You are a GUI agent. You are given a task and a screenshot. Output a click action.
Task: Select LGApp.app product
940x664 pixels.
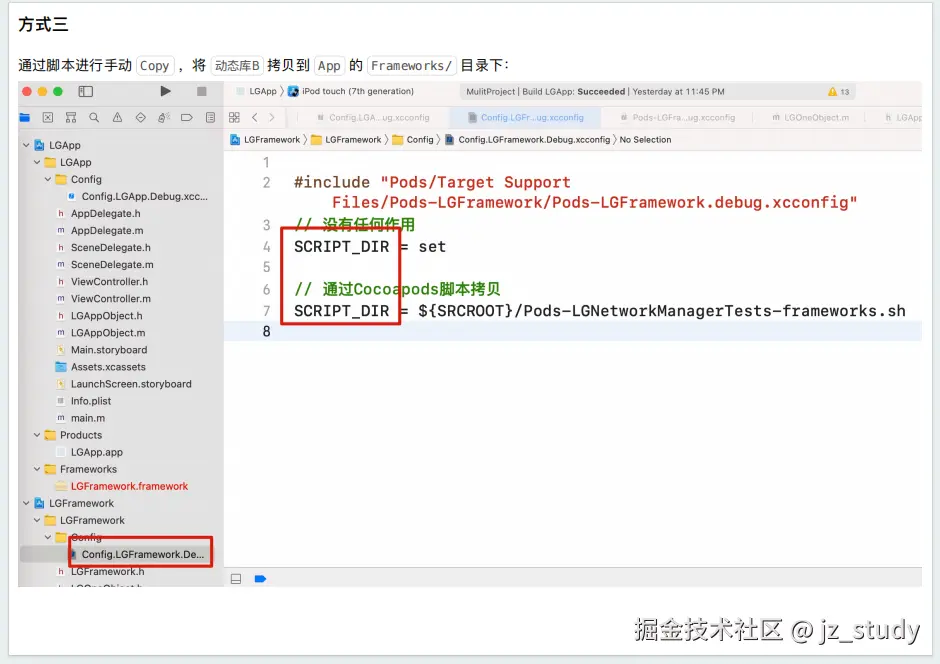click(x=89, y=452)
